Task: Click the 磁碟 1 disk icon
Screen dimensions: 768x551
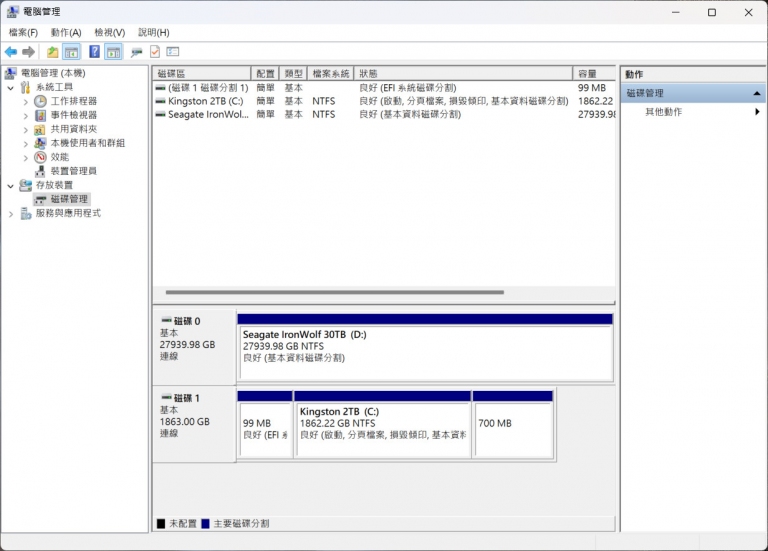Action: tap(167, 398)
